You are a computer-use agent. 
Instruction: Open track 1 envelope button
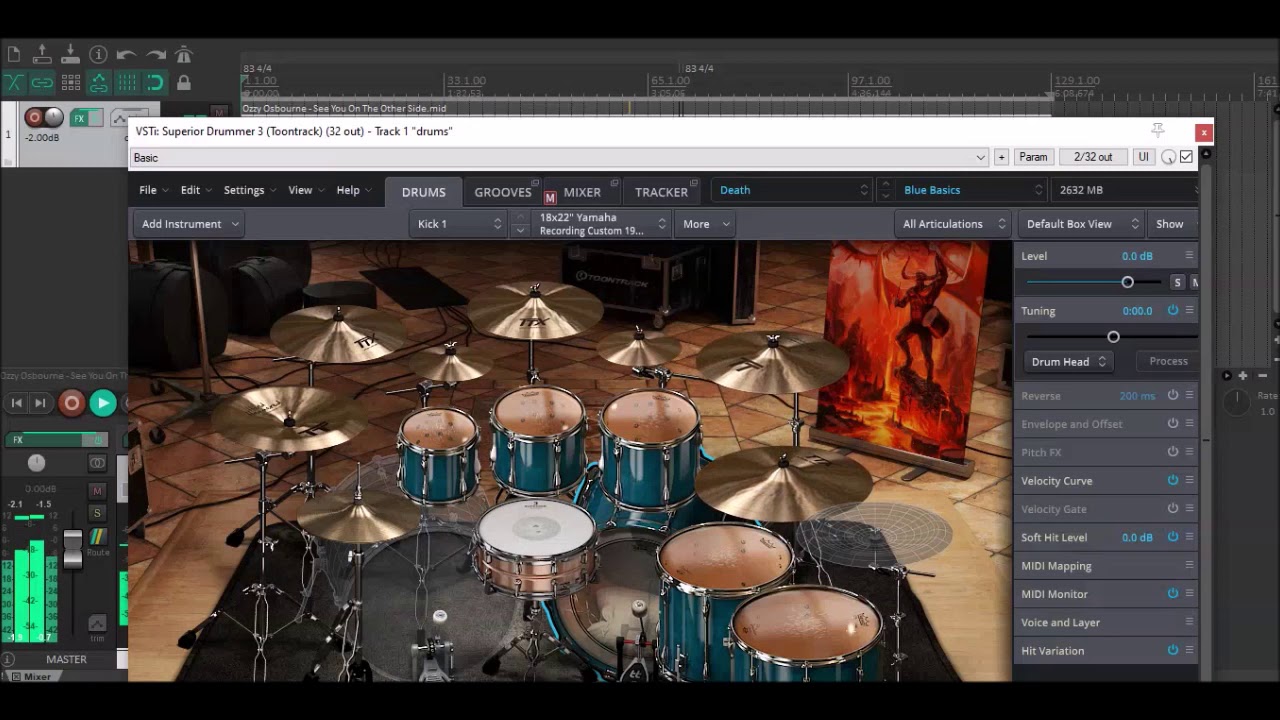coord(126,117)
